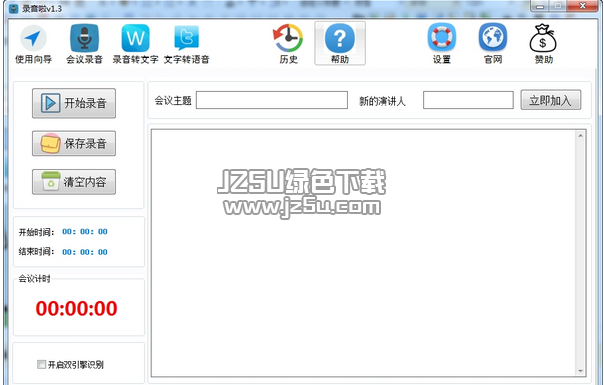The height and width of the screenshot is (385, 604).
Task: Clear content with 清空内容 button
Action: [74, 182]
